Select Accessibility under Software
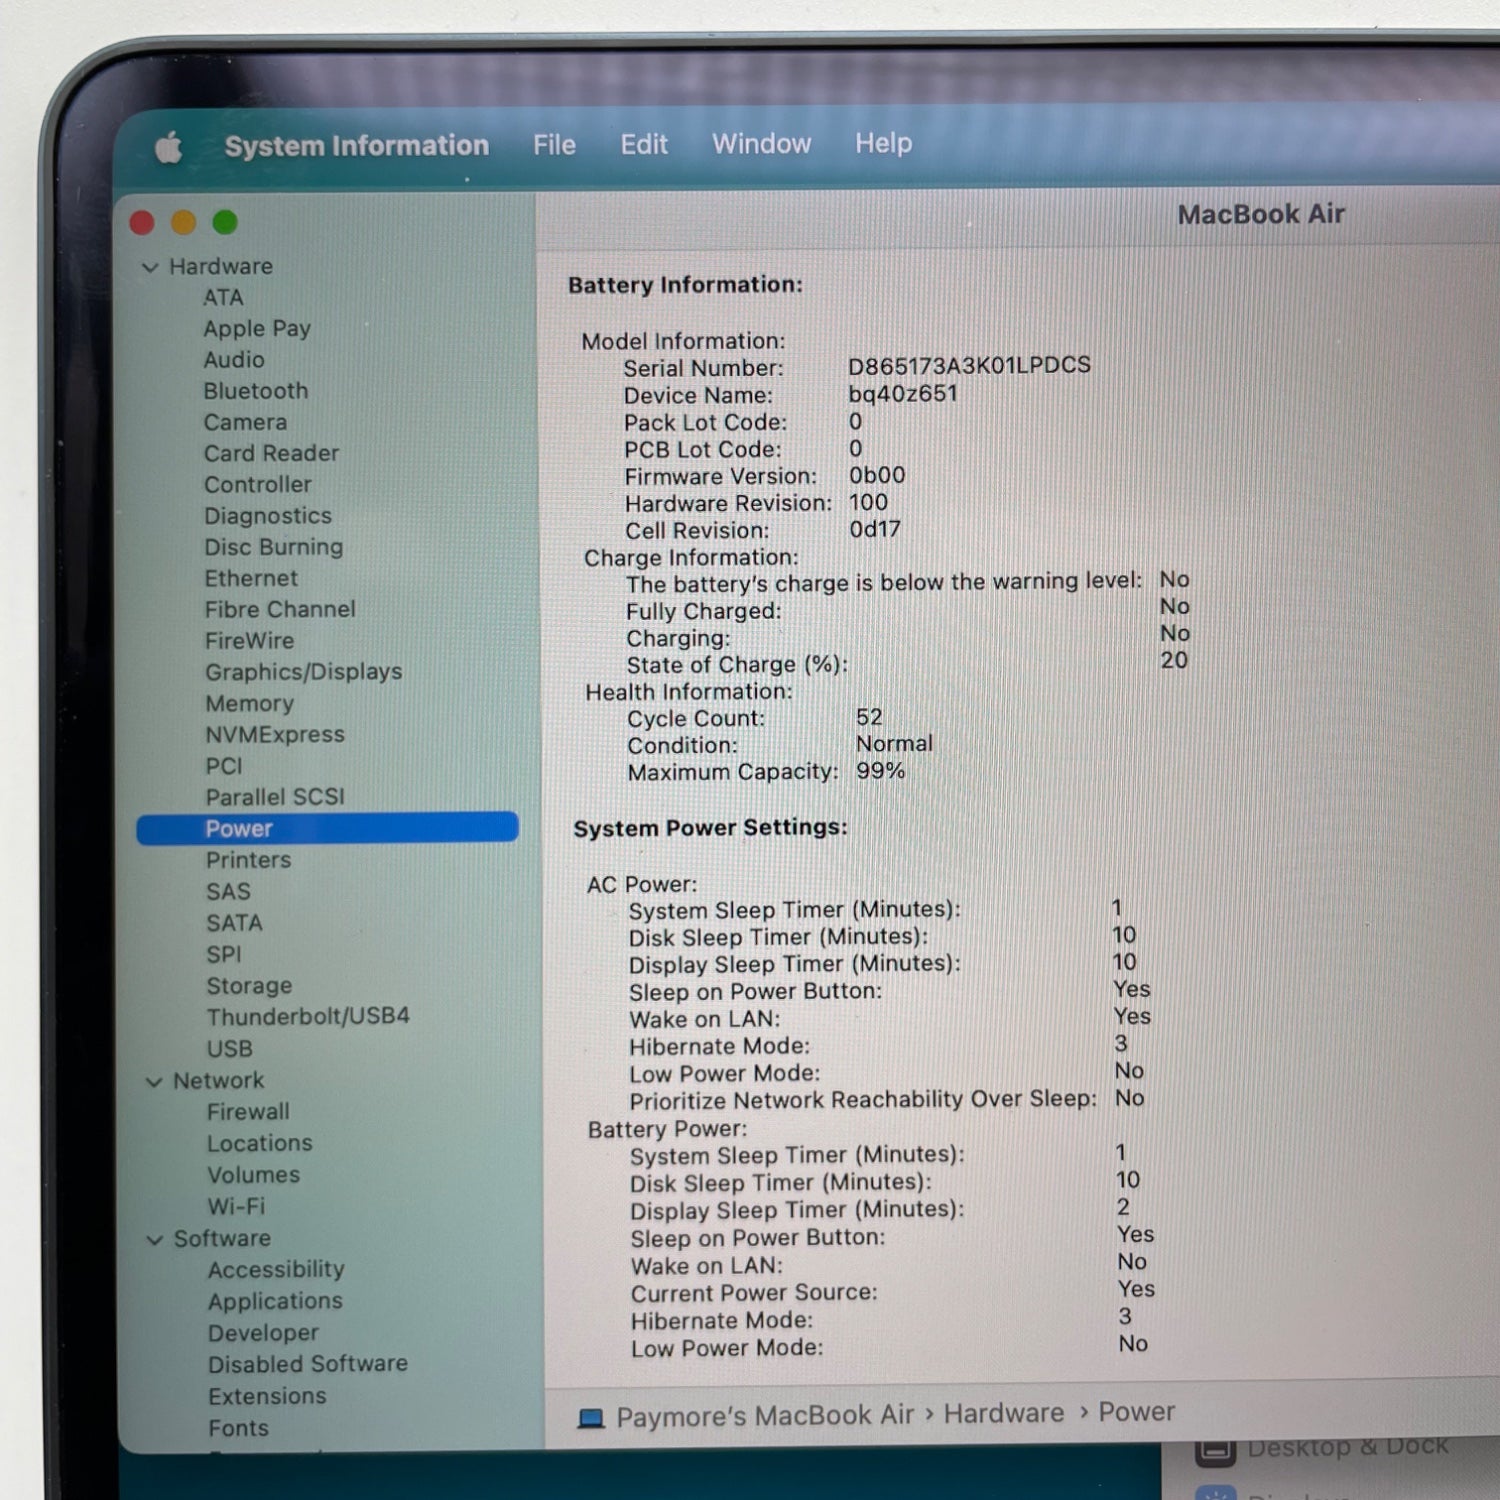 (276, 1270)
